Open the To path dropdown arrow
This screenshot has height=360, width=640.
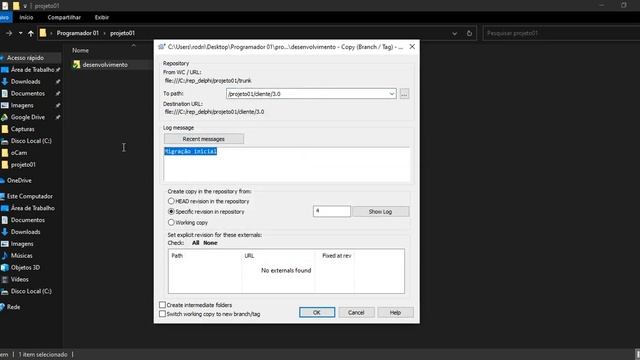click(391, 94)
